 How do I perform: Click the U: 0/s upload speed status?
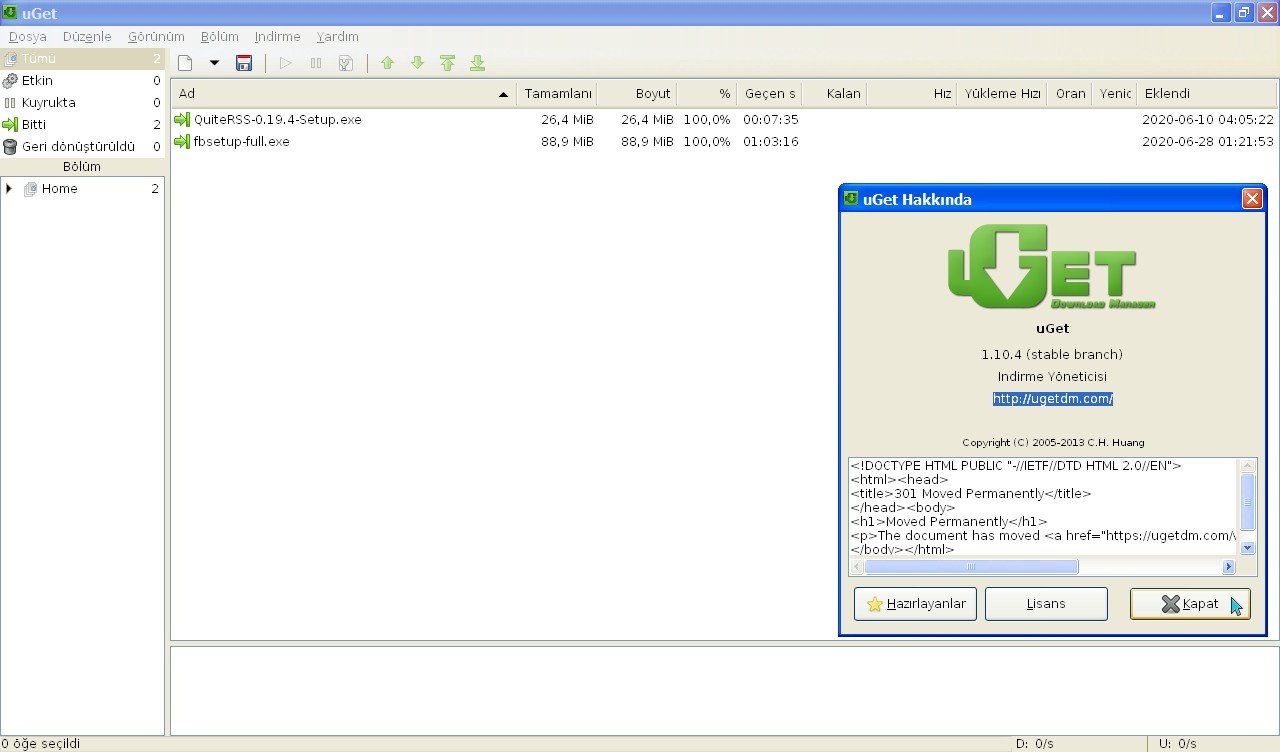[x=1178, y=744]
